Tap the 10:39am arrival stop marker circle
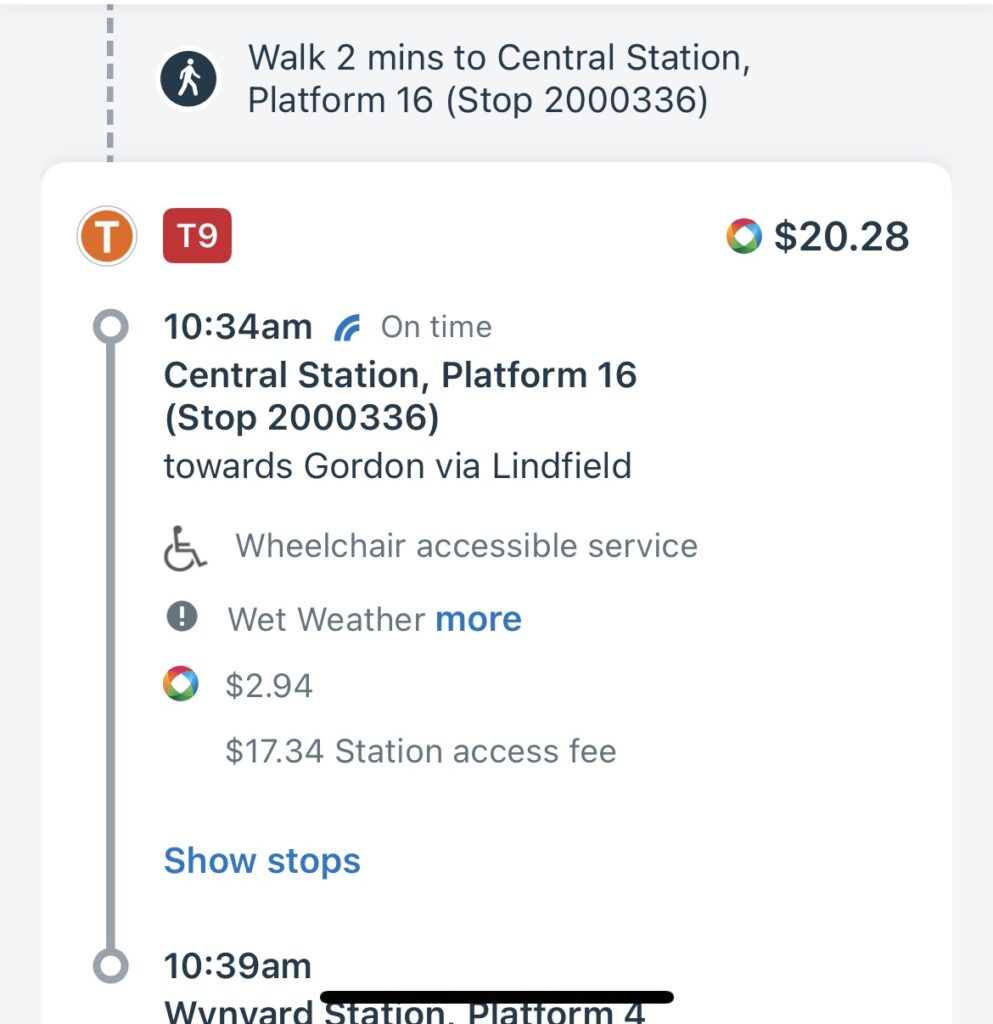This screenshot has width=993, height=1024. click(x=110, y=965)
